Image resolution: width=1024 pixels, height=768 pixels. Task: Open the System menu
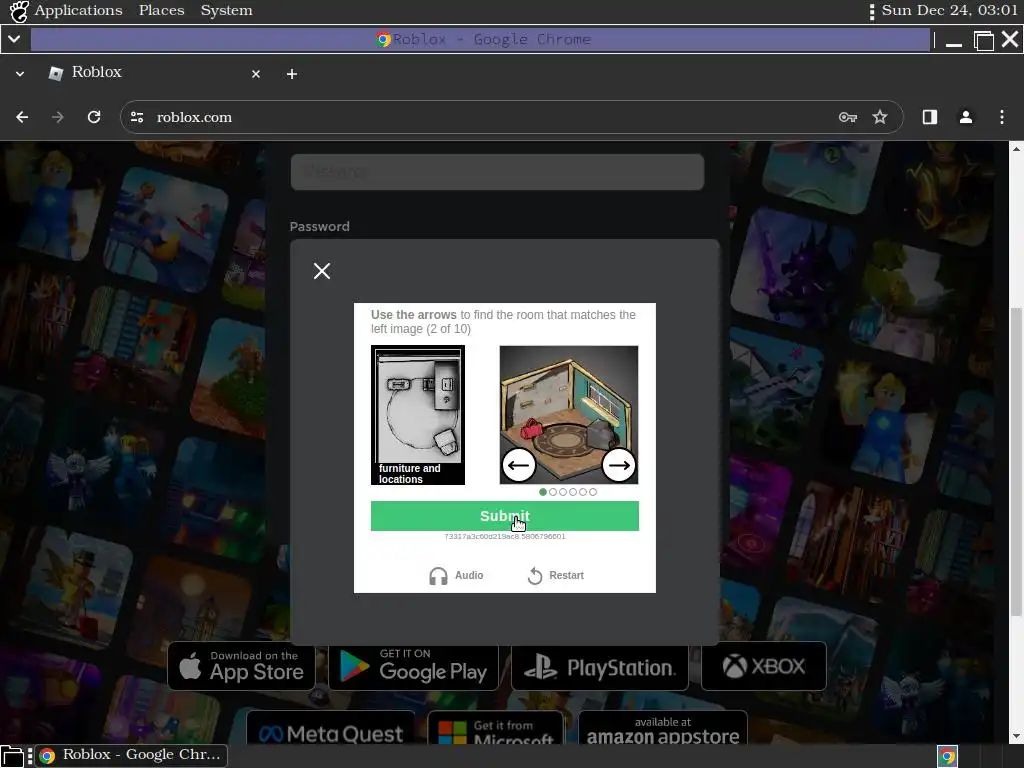226,10
